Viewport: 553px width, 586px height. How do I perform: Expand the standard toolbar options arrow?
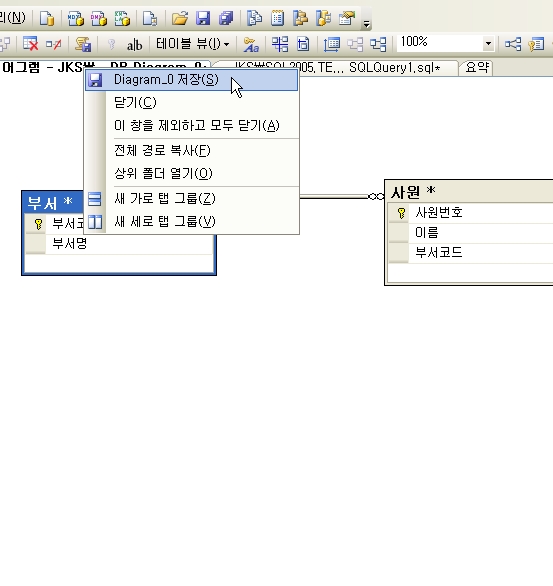[x=367, y=24]
